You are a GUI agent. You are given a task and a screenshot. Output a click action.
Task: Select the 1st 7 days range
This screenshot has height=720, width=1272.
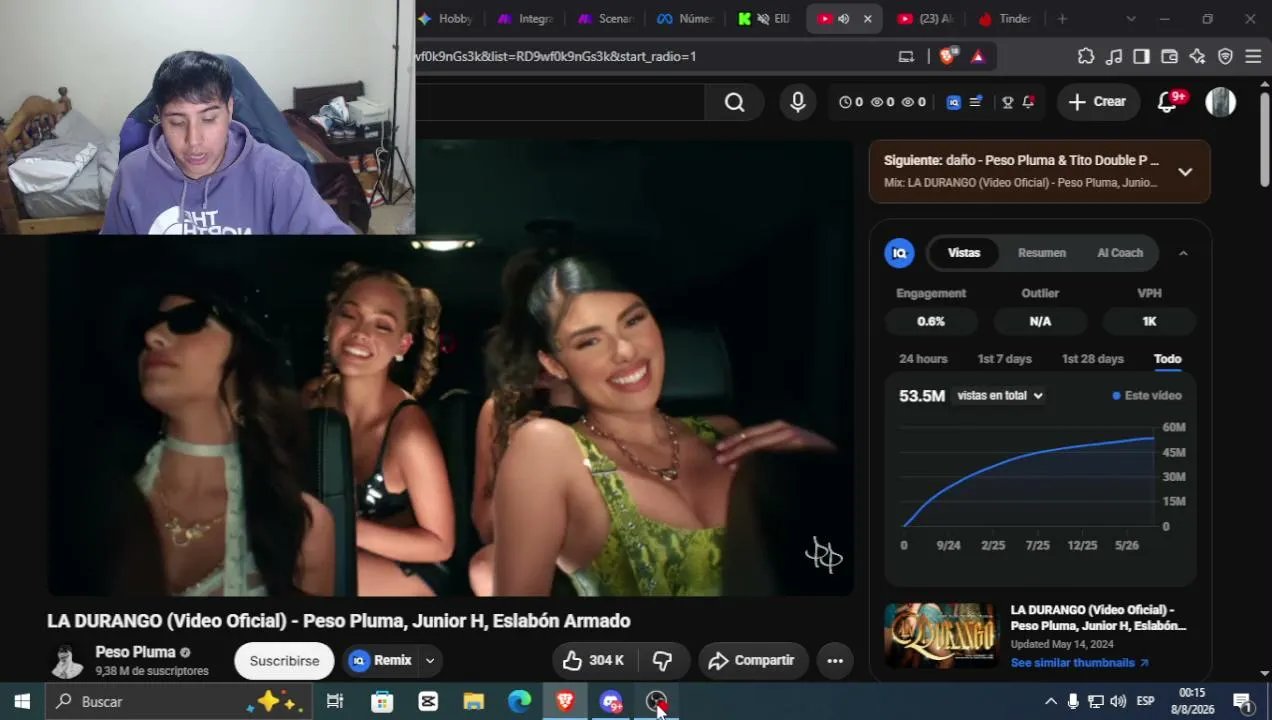[1004, 359]
